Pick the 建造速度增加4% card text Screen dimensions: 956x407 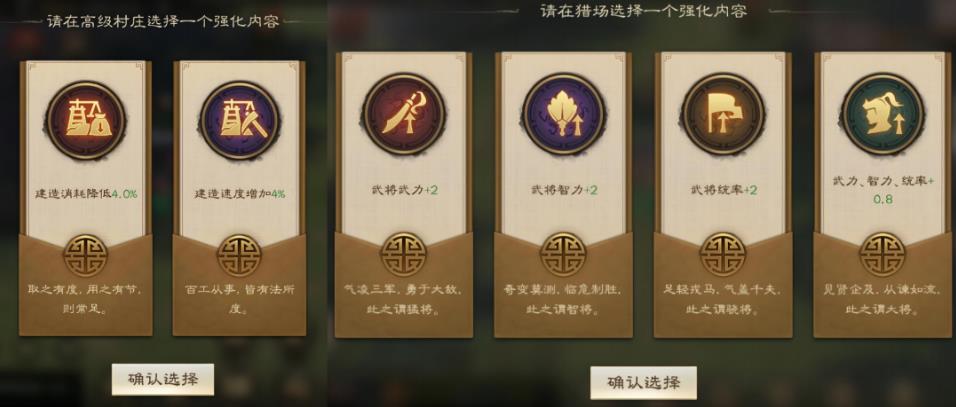[240, 194]
